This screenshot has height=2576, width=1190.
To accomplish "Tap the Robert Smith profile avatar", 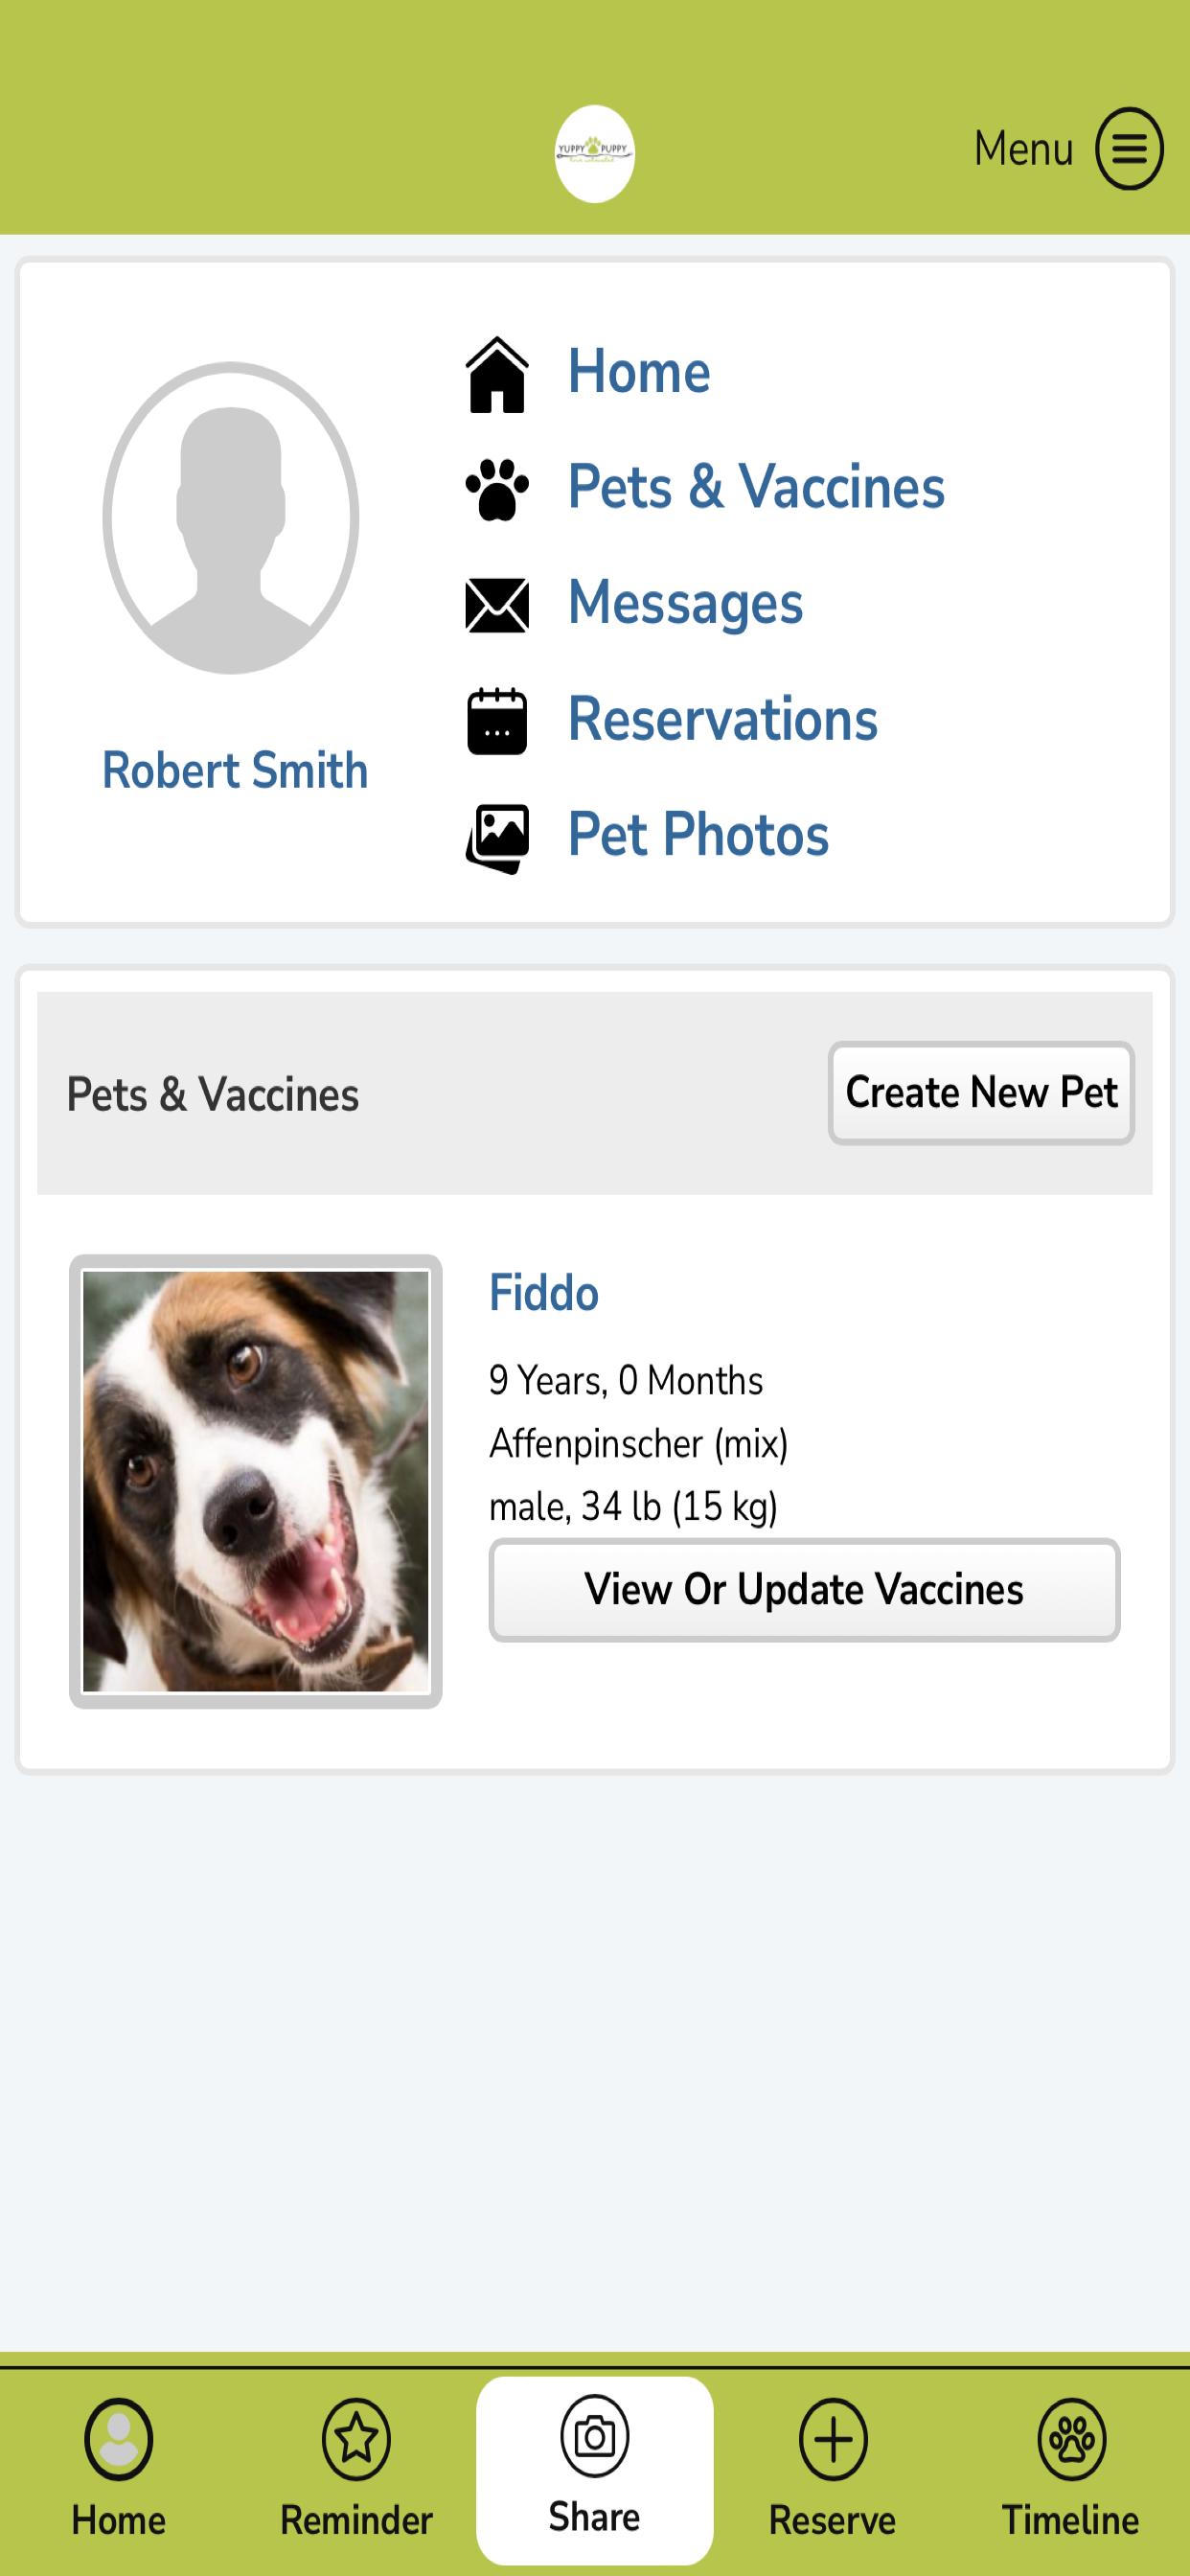I will pos(231,518).
